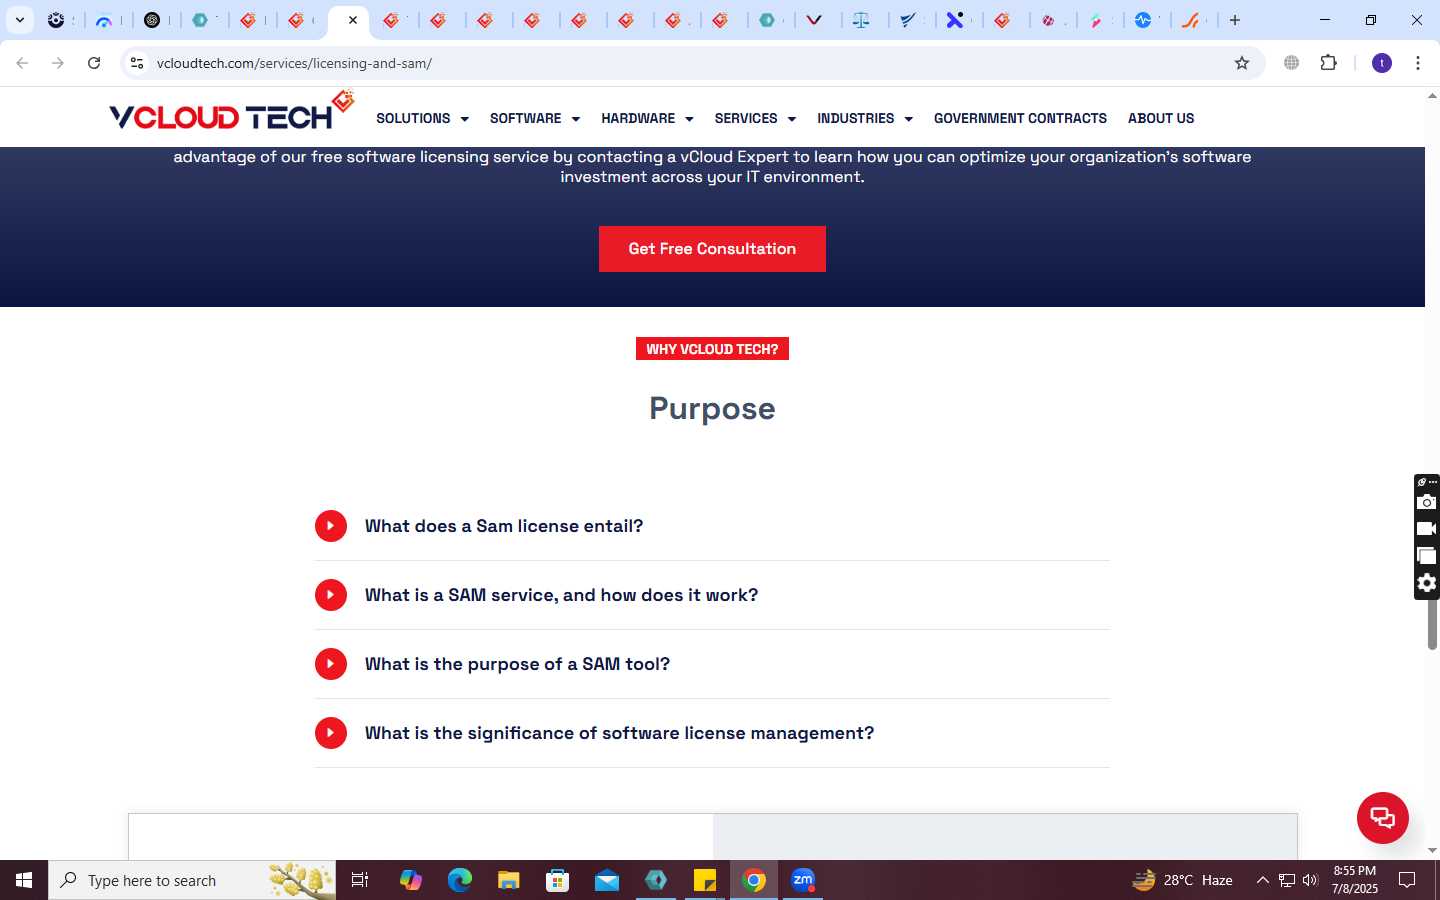Screen dimensions: 1440x900
Task: Click the Get Free Consultation button
Action: pos(712,249)
